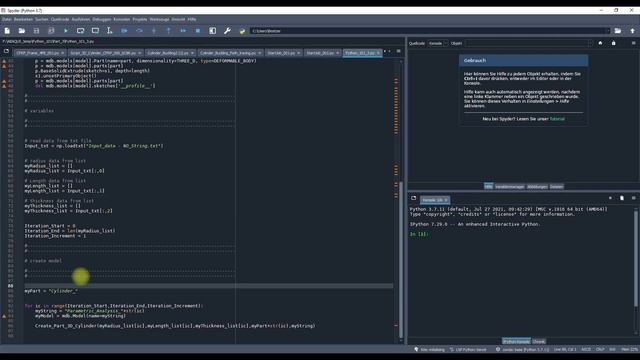Screen dimensions: 640x360
Task: Start debugging the file
Action: point(124,31)
